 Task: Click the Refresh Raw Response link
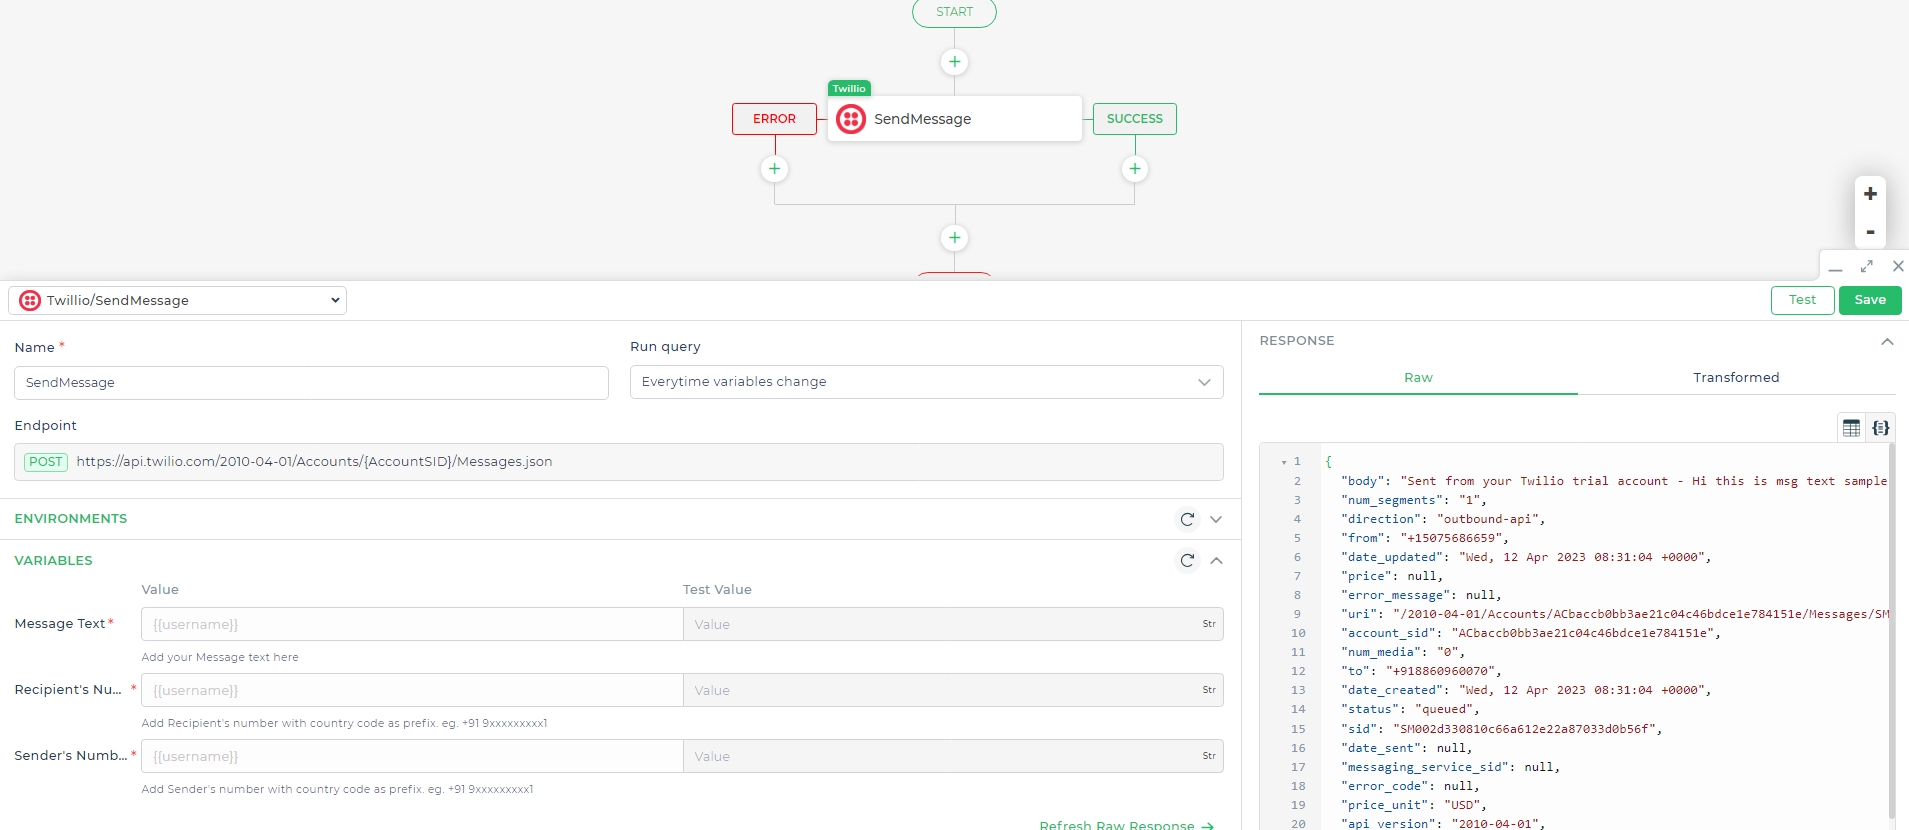pos(1126,825)
